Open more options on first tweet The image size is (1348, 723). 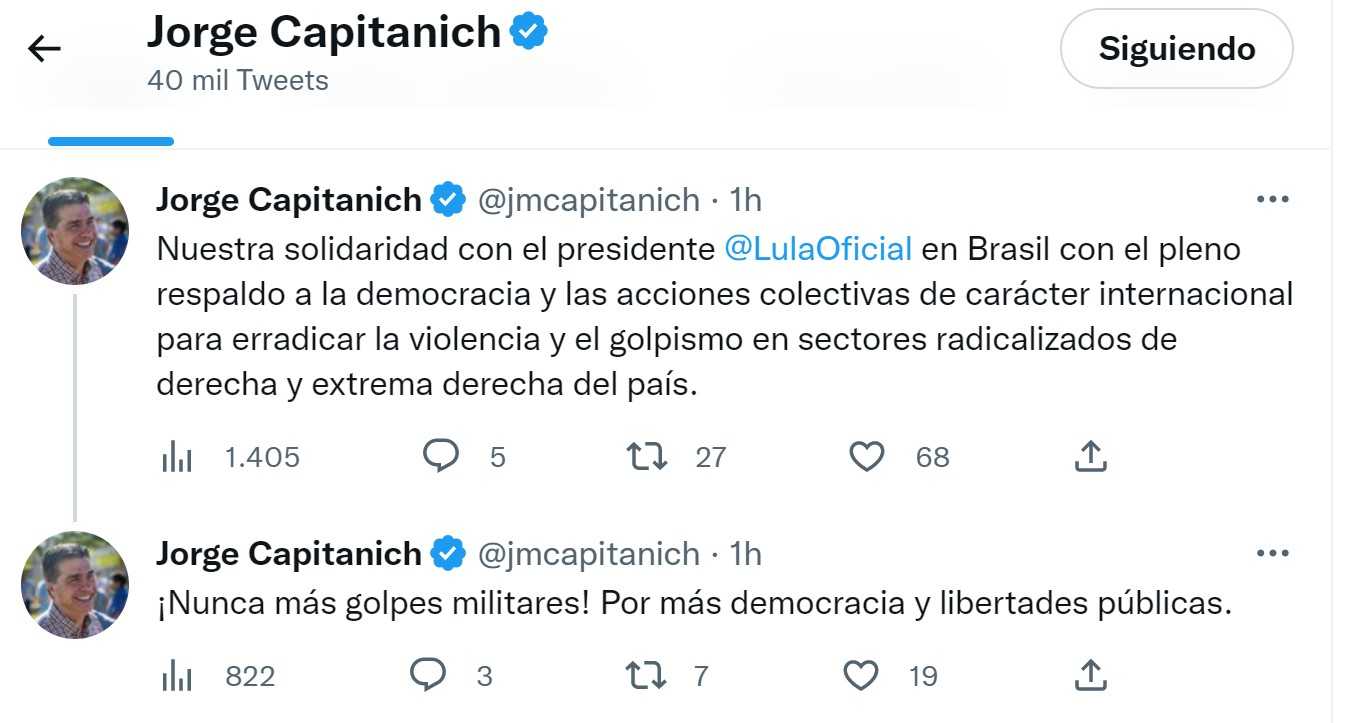pyautogui.click(x=1272, y=200)
